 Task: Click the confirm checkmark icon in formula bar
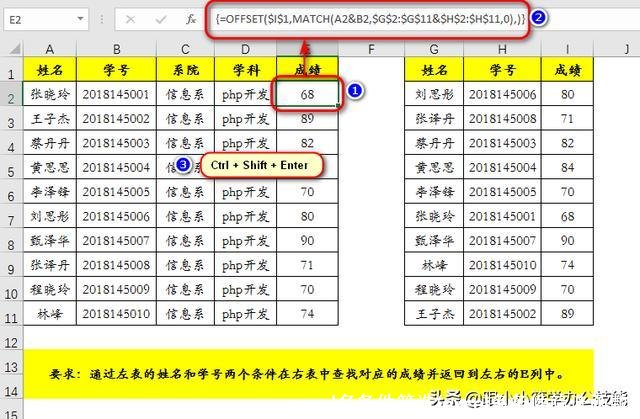tap(160, 19)
